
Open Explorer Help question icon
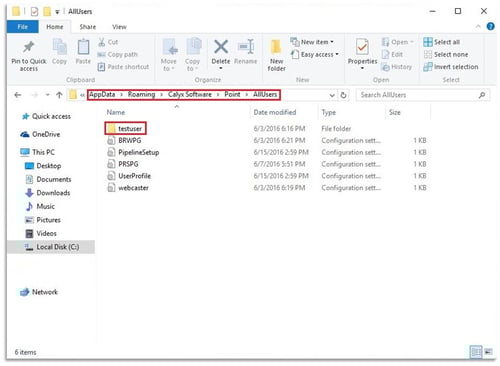pos(490,26)
